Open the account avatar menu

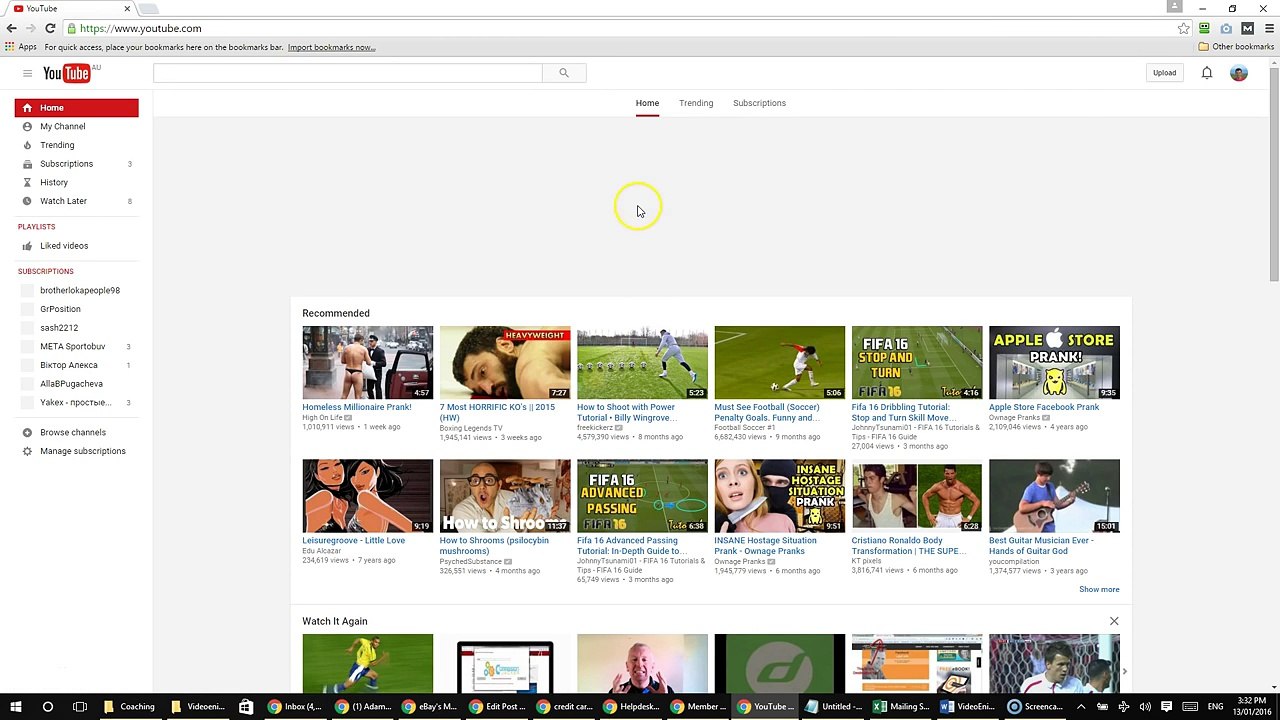(1239, 73)
